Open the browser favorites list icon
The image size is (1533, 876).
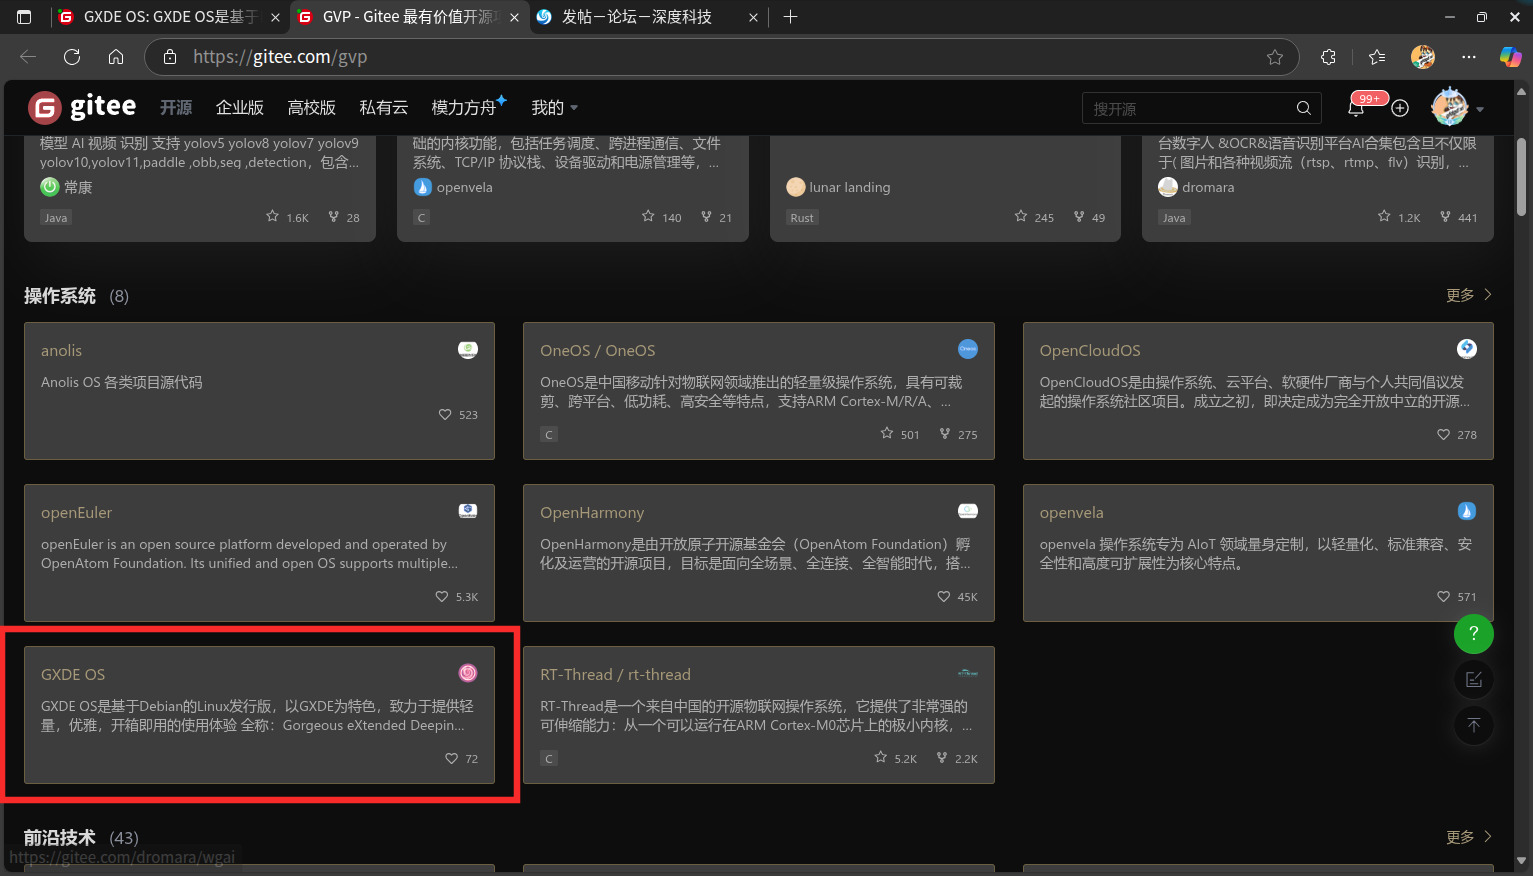pyautogui.click(x=1377, y=57)
